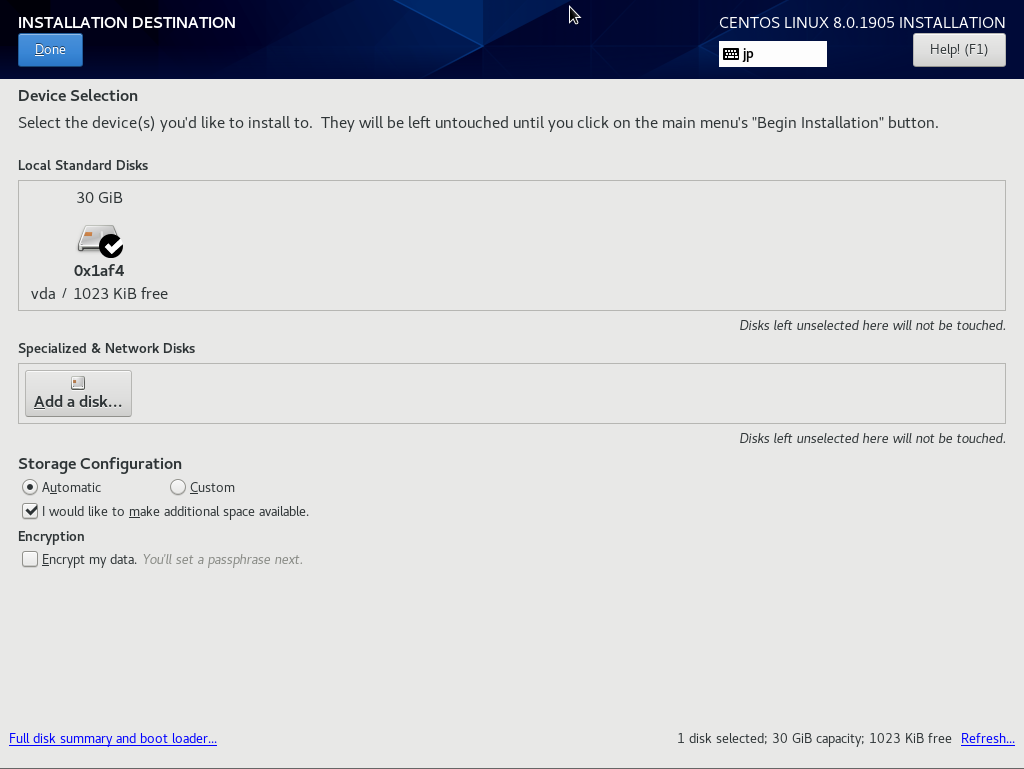
Task: Click the checkmark badge on the disk
Action: coord(112,245)
